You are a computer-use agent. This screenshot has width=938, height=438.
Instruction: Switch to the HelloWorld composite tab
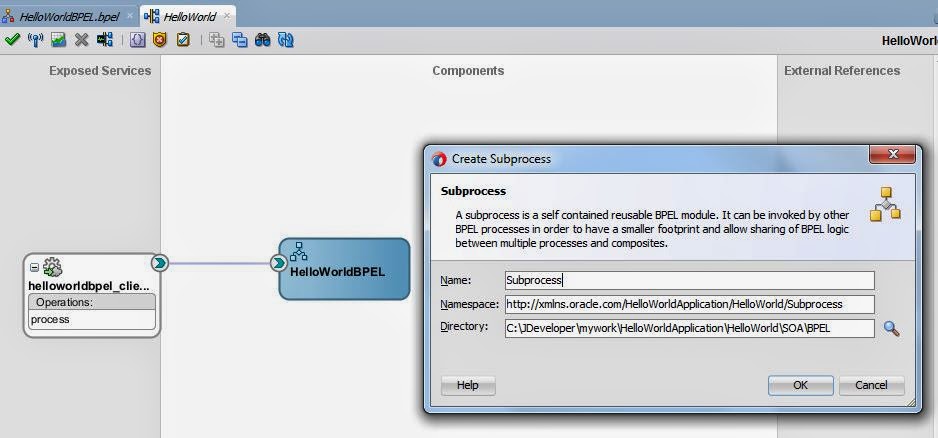(190, 17)
